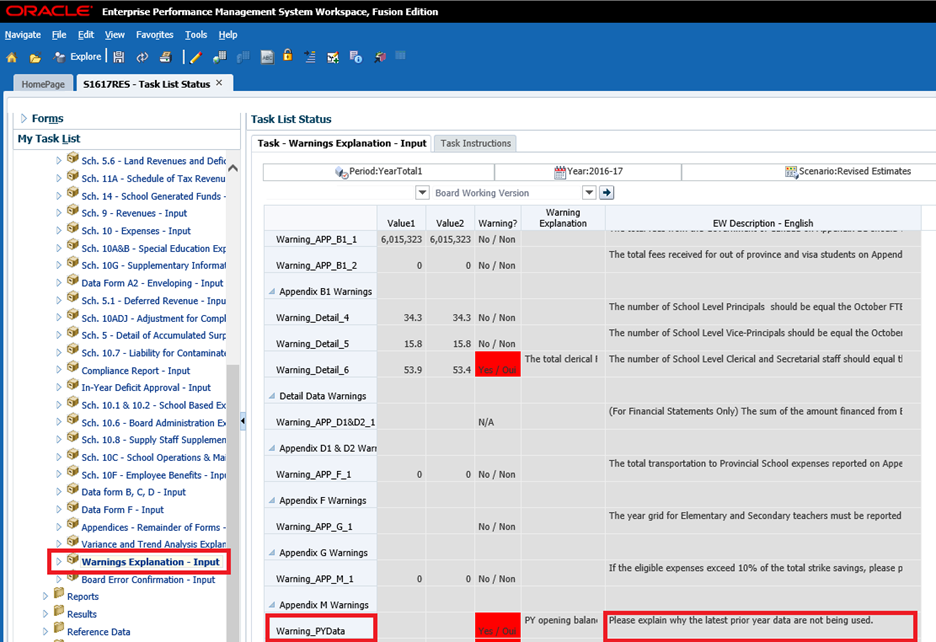Expand the Forms section
The width and height of the screenshot is (936, 642).
click(x=24, y=119)
